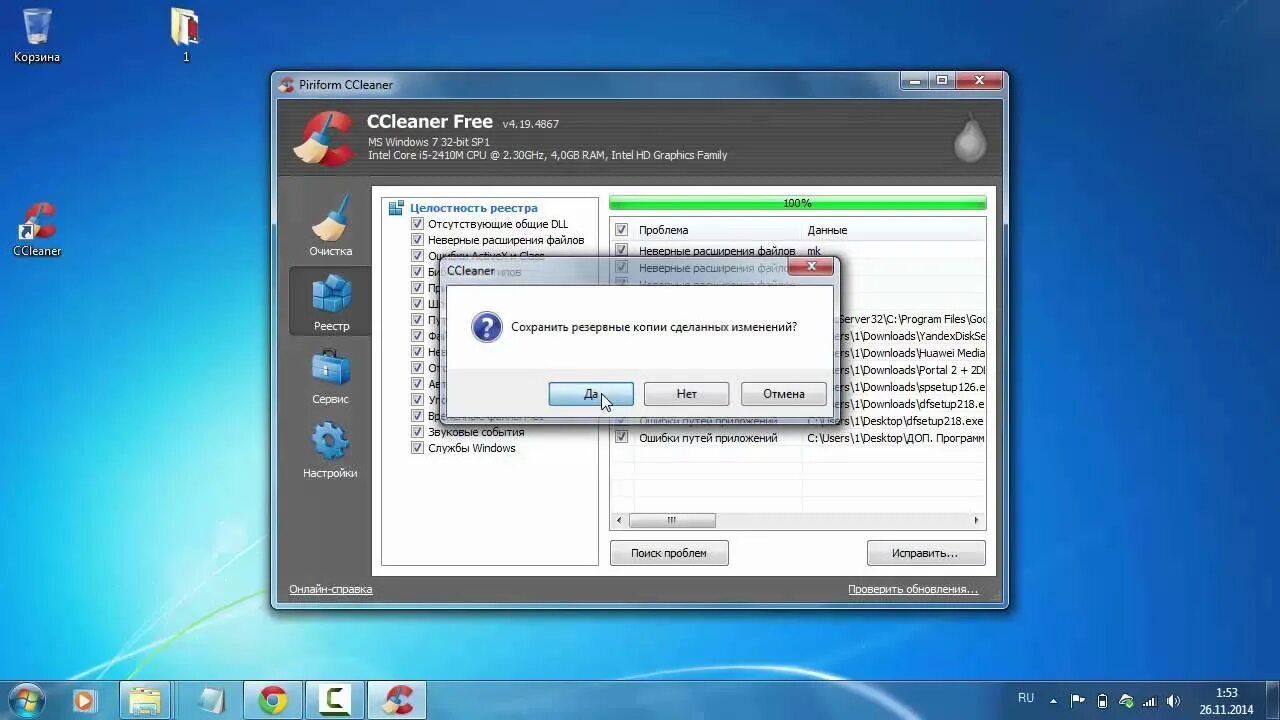
Task: Click the results scrollbar right arrow
Action: [x=976, y=520]
